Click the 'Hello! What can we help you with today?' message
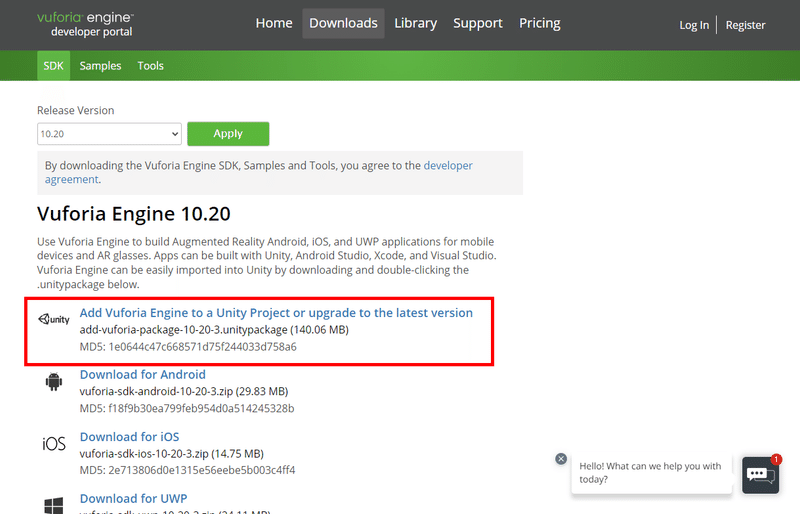The width and height of the screenshot is (800, 514). click(x=650, y=473)
